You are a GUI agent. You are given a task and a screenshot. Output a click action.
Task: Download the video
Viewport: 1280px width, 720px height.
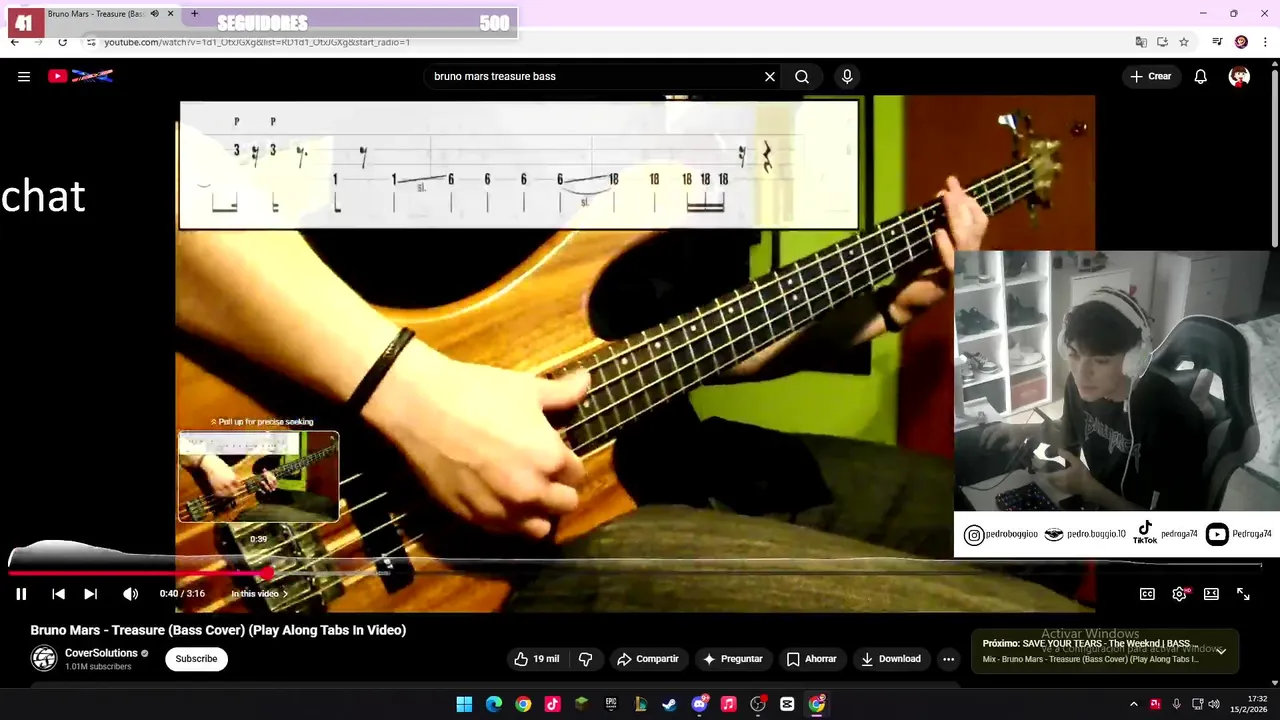point(891,659)
